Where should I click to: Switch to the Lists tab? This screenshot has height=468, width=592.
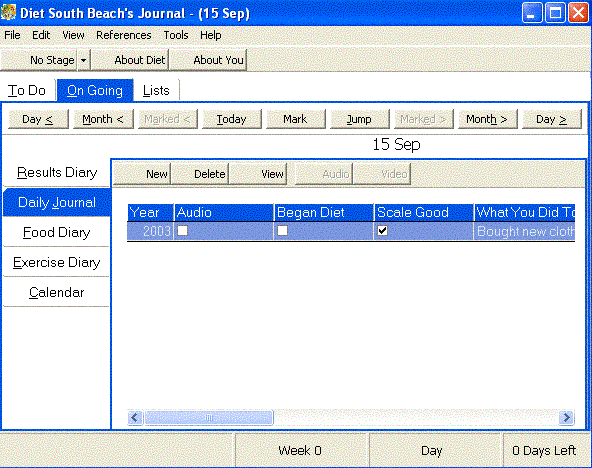click(x=156, y=91)
